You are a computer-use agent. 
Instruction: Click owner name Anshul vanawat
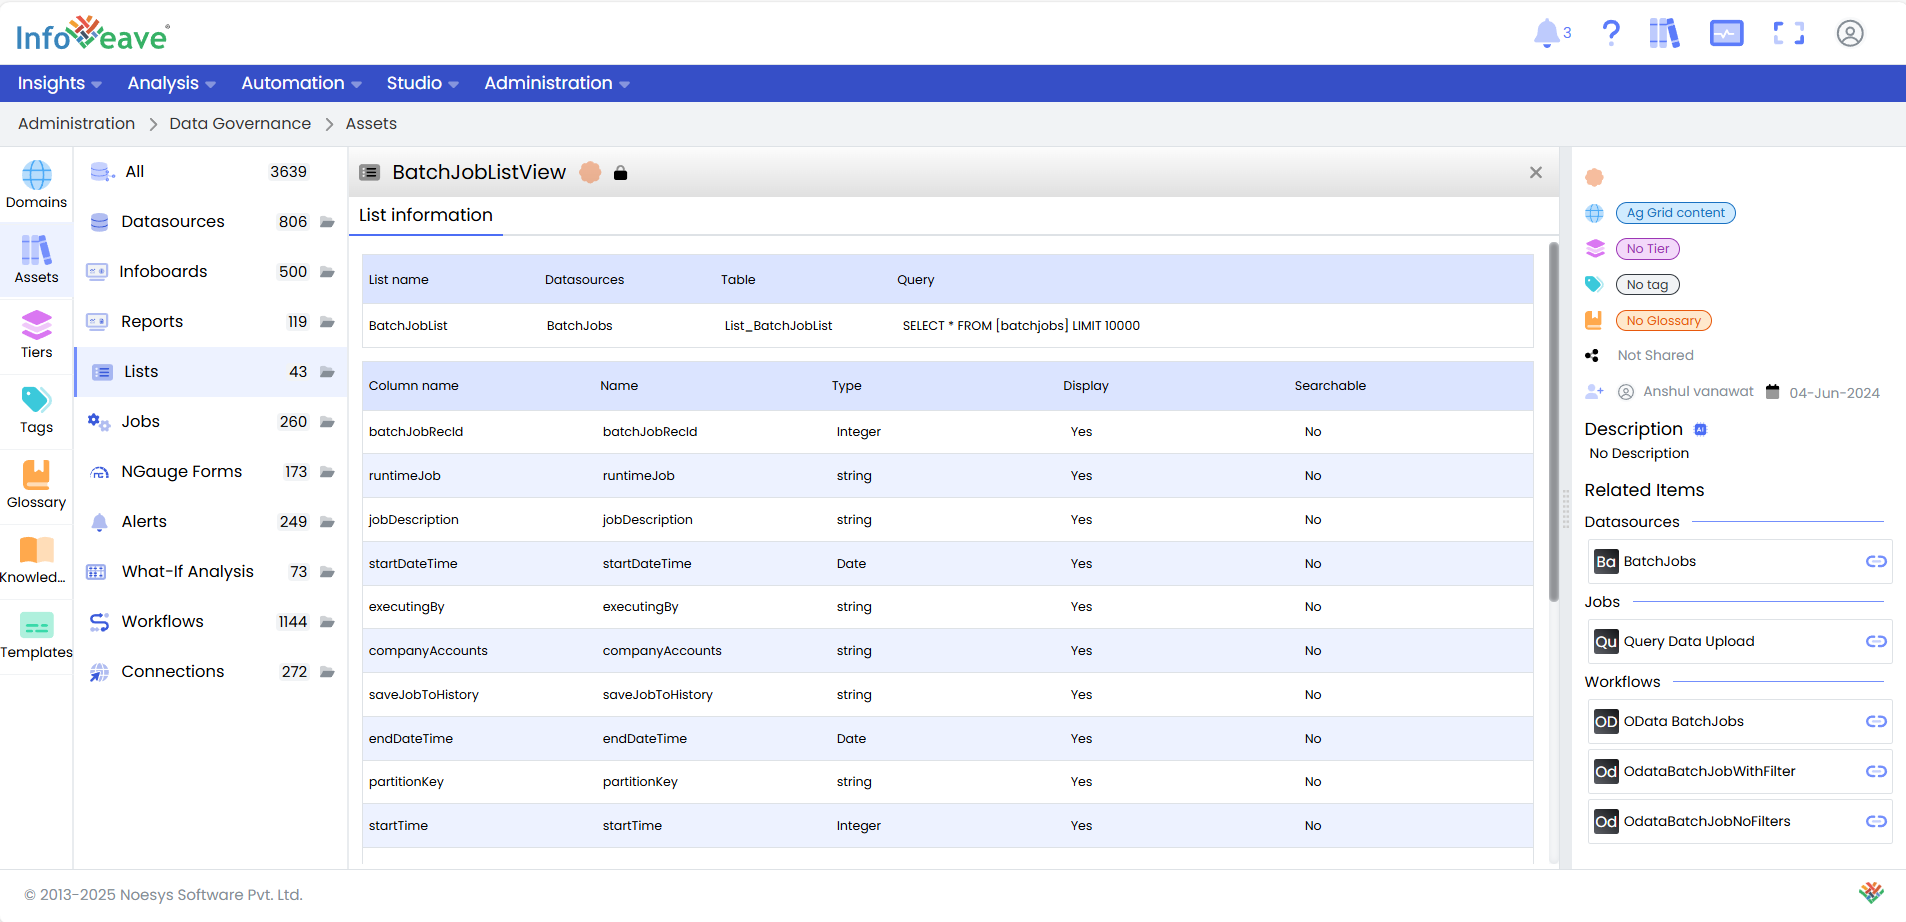point(1698,392)
